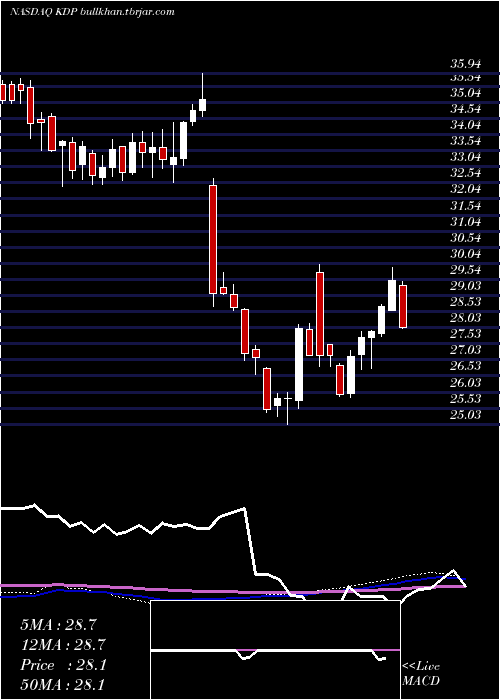Select the 35.94 price axis label
Viewport: 500px width, 700px height.
[x=466, y=64]
